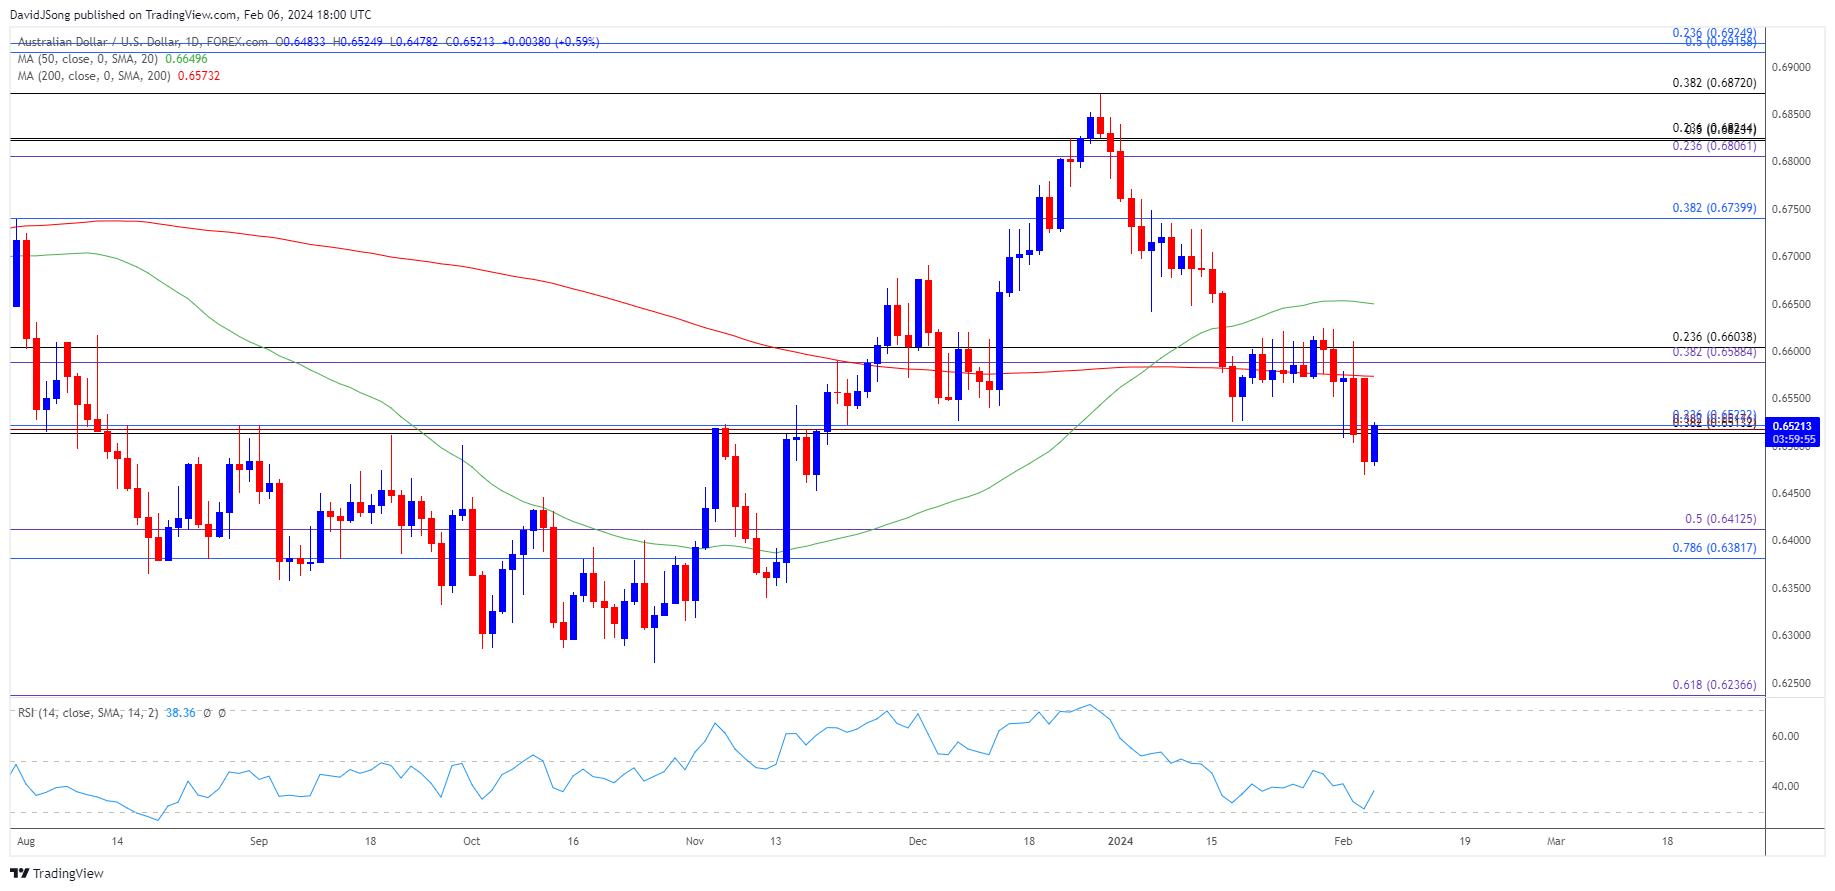
Task: Click price axis label 0.66500
Action: point(1791,304)
